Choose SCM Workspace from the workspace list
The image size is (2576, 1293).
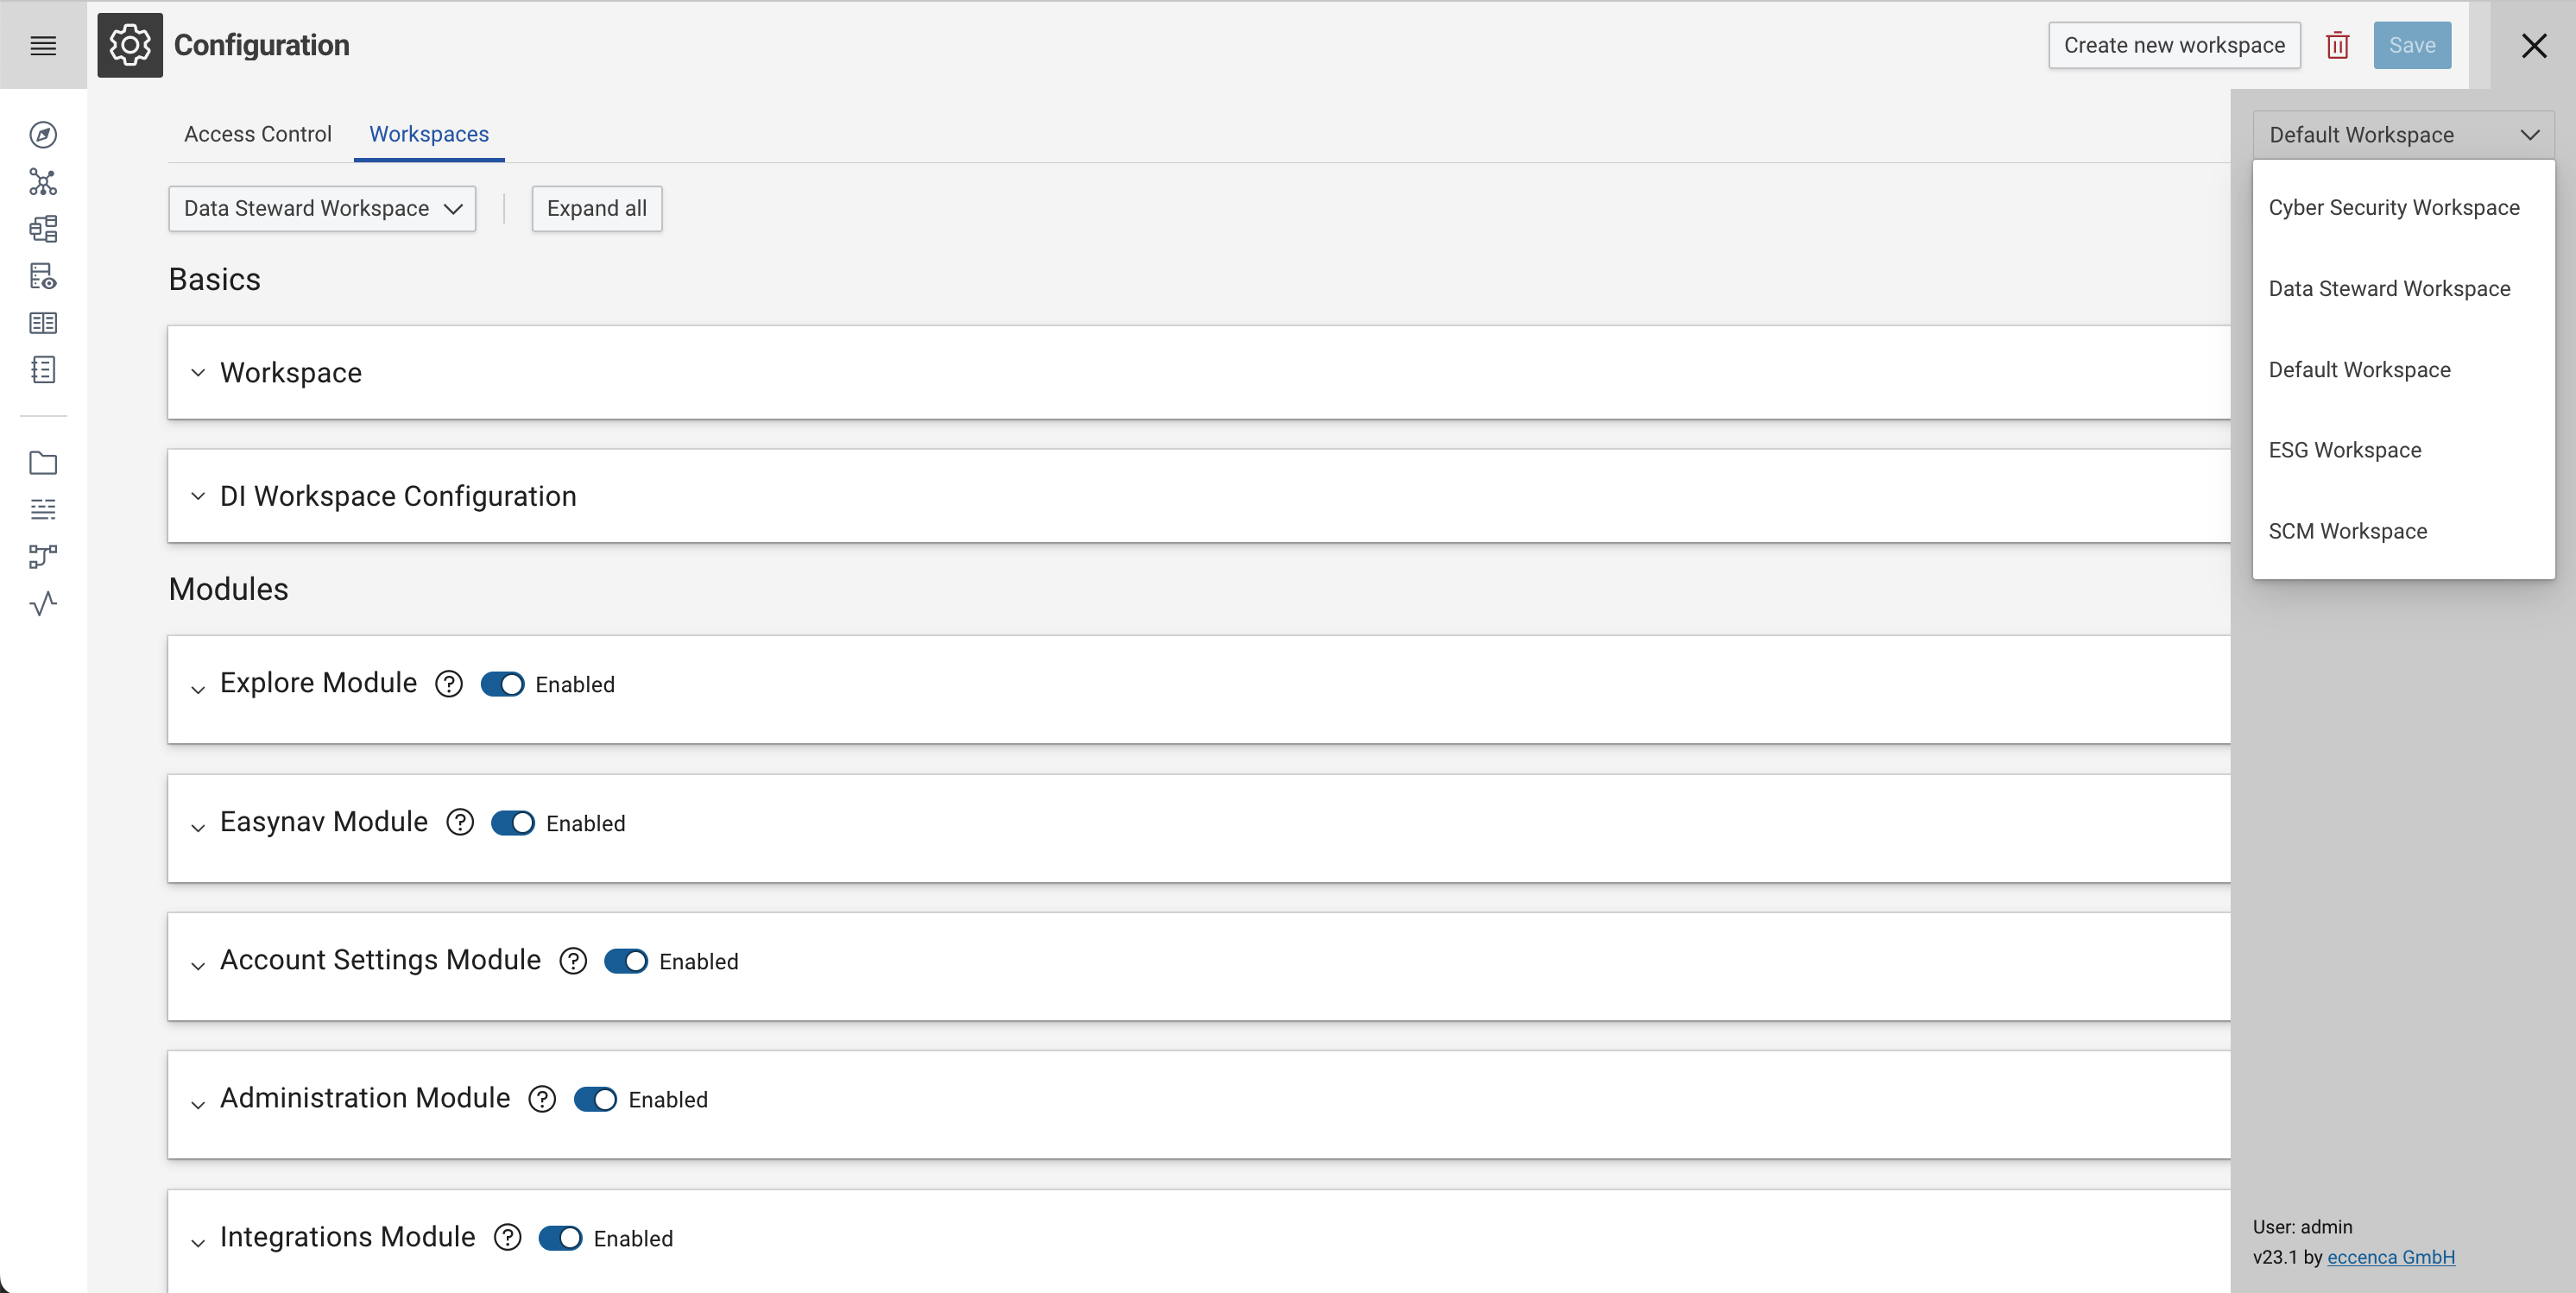coord(2348,531)
